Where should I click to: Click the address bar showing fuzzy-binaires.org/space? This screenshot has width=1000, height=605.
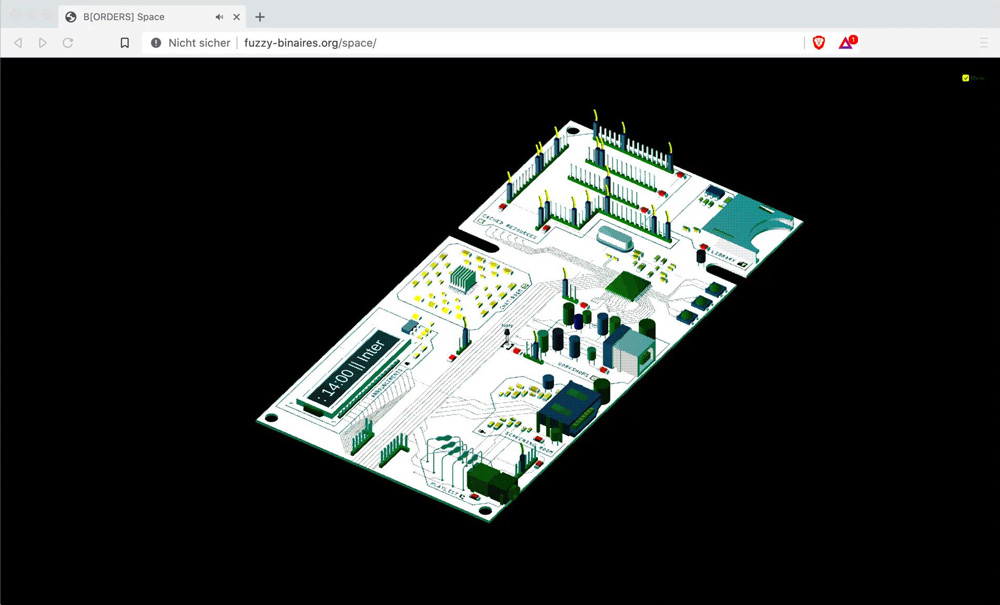coord(310,42)
